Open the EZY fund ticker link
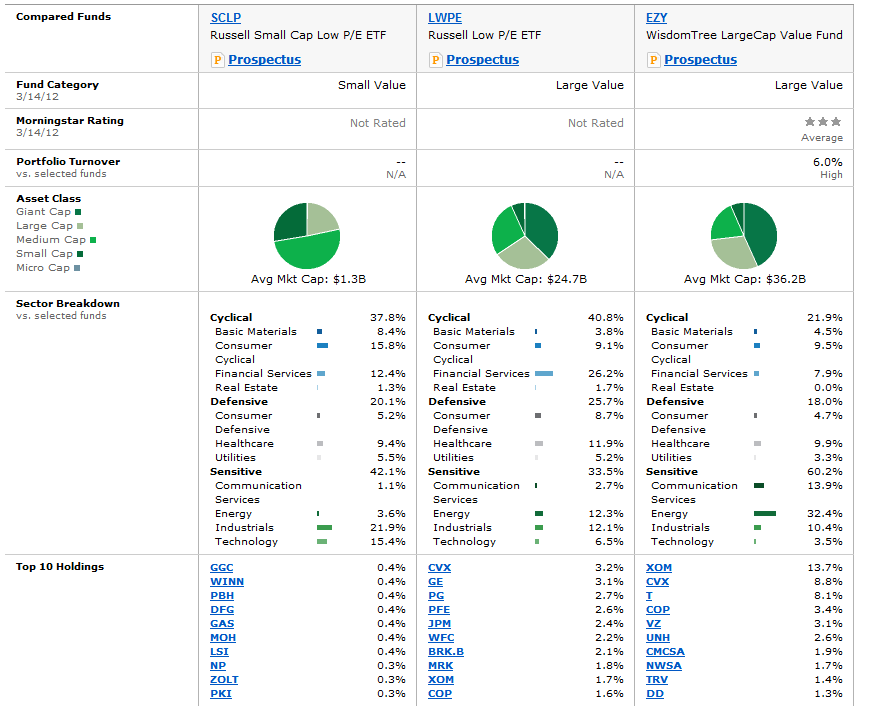The height and width of the screenshot is (717, 873). click(x=656, y=18)
